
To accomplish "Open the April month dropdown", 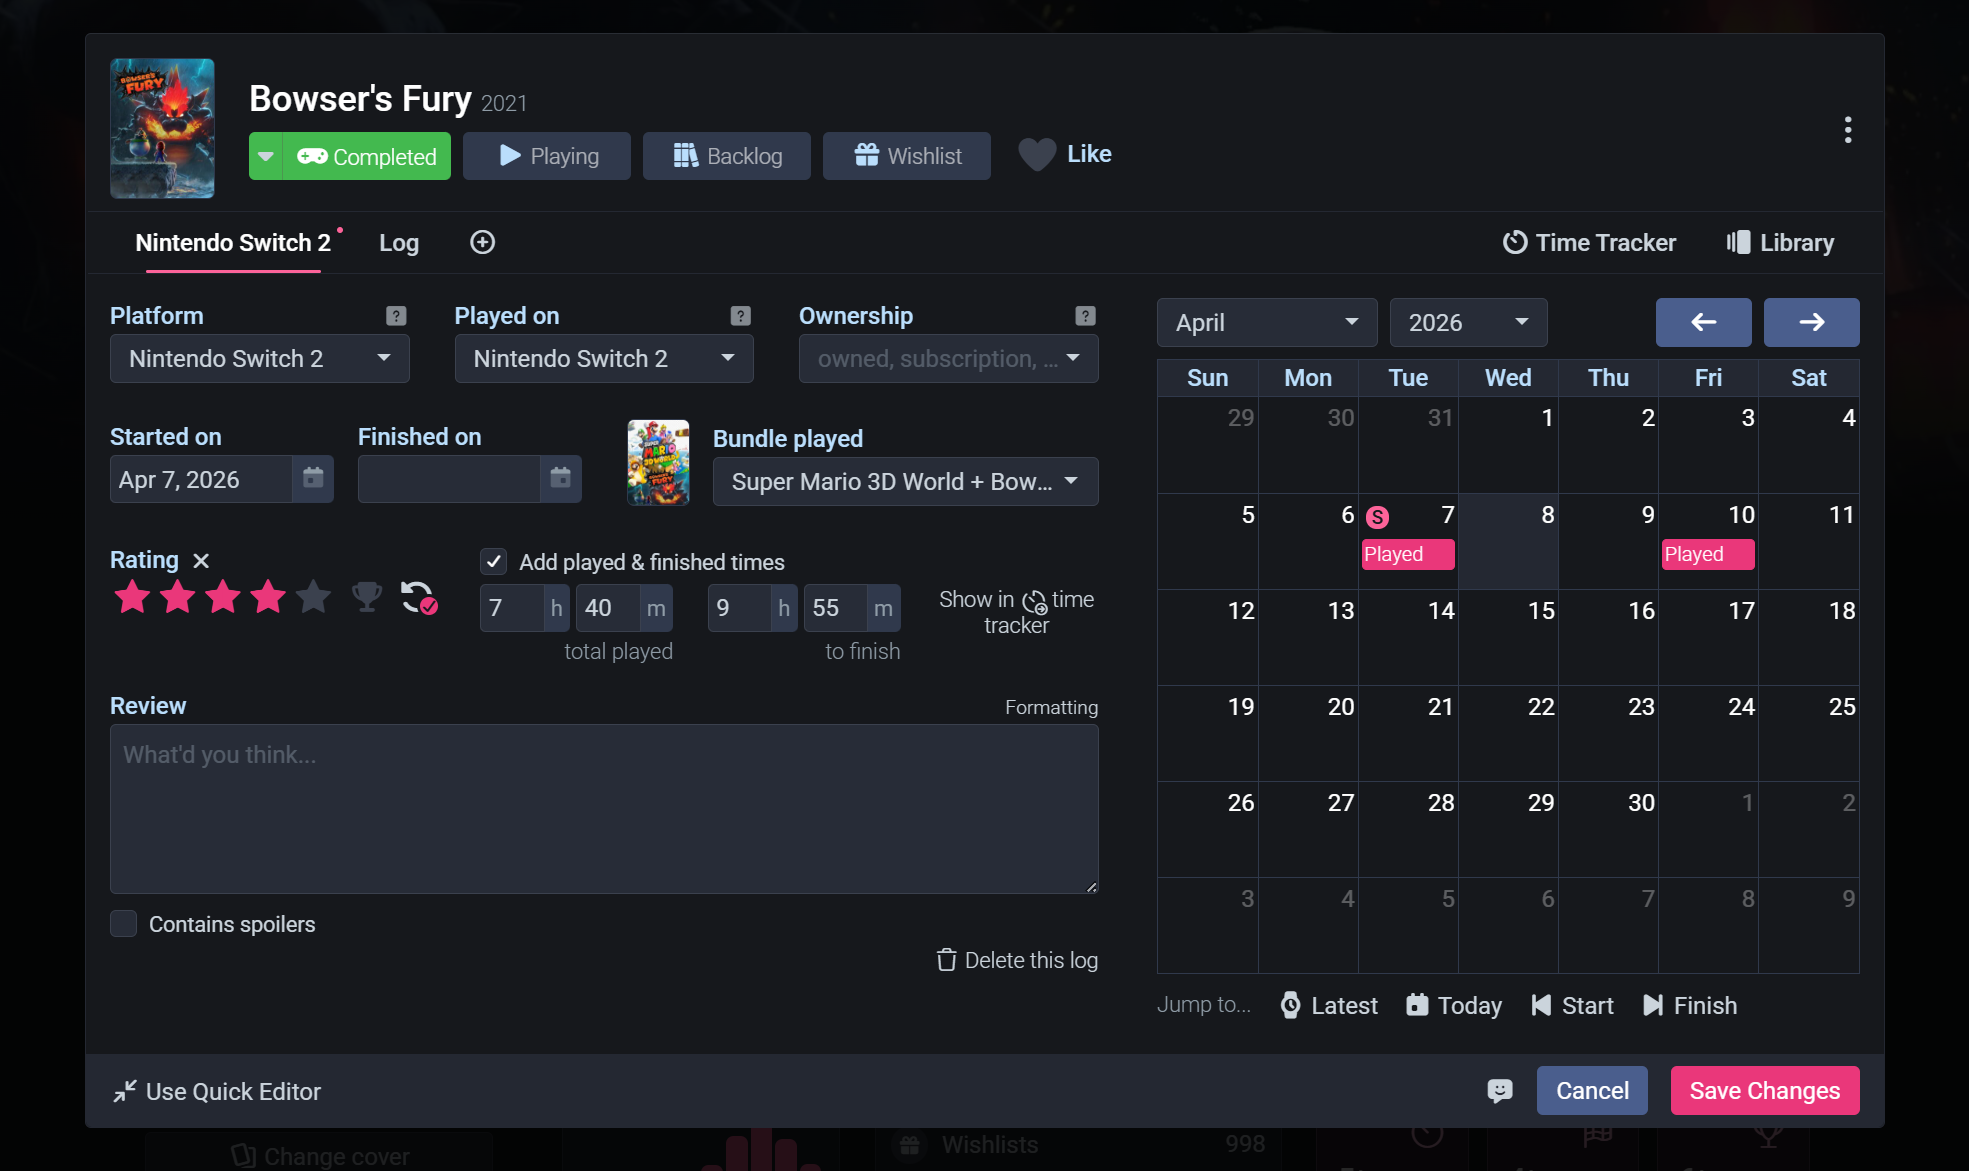I will coord(1267,322).
